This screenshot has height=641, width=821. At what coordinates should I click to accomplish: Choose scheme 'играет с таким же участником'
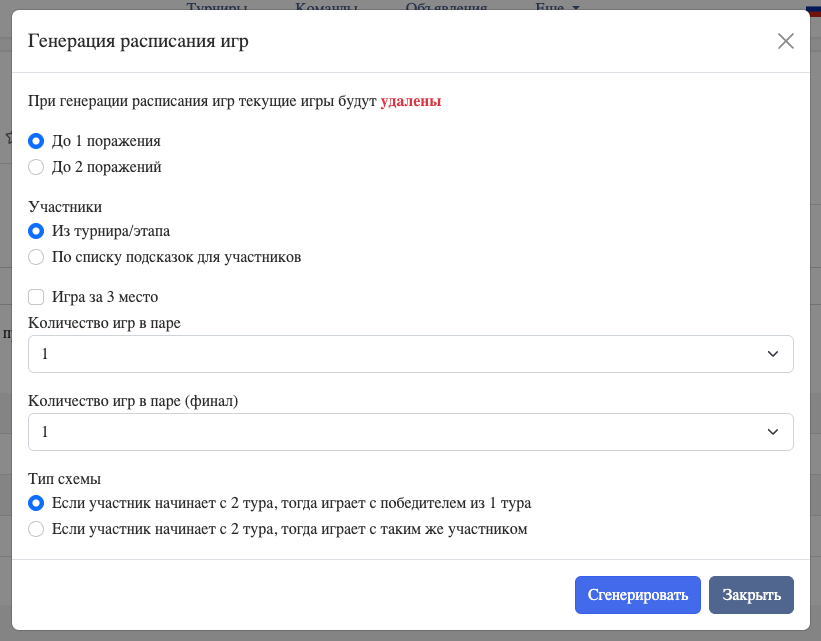36,528
